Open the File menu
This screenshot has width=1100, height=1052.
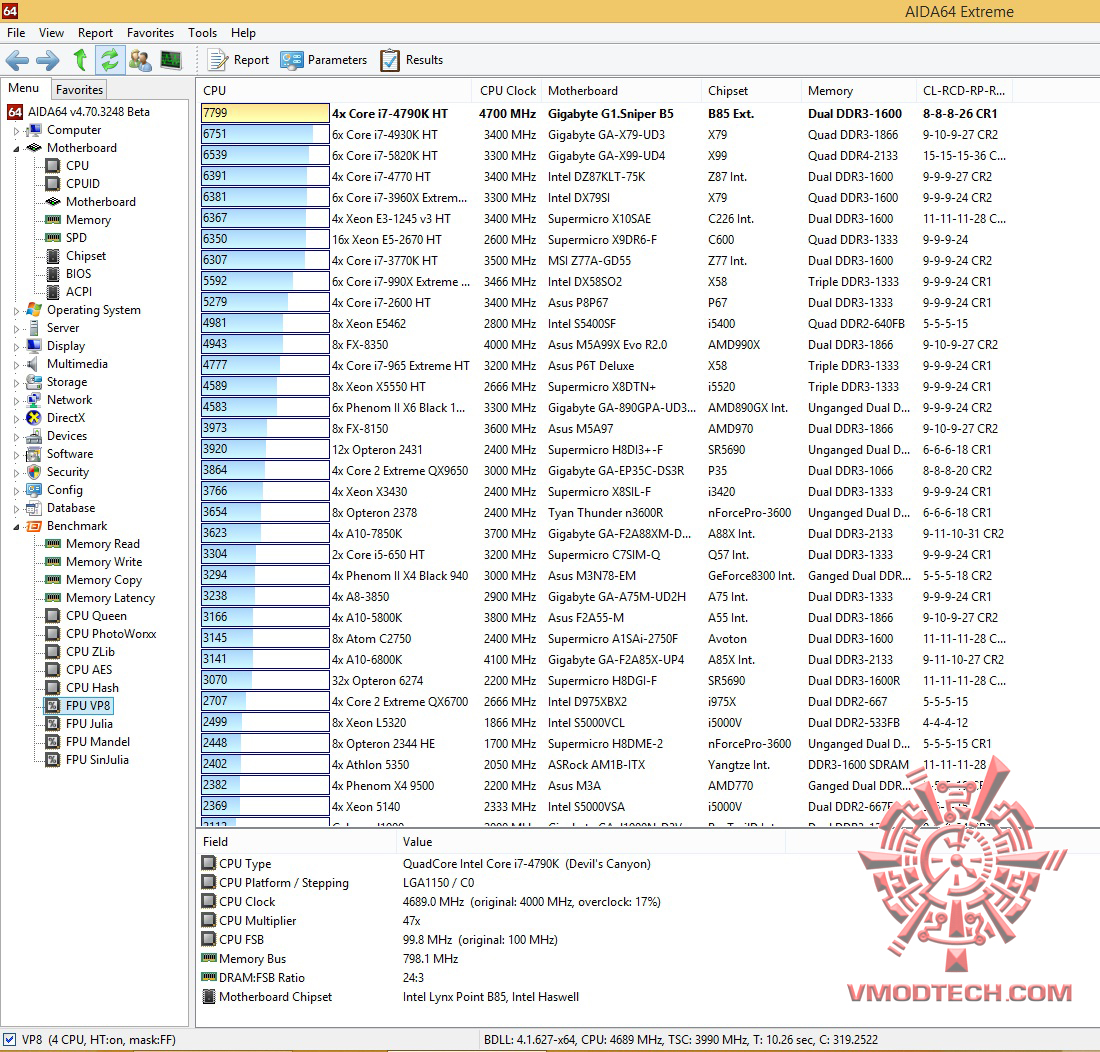tap(16, 33)
